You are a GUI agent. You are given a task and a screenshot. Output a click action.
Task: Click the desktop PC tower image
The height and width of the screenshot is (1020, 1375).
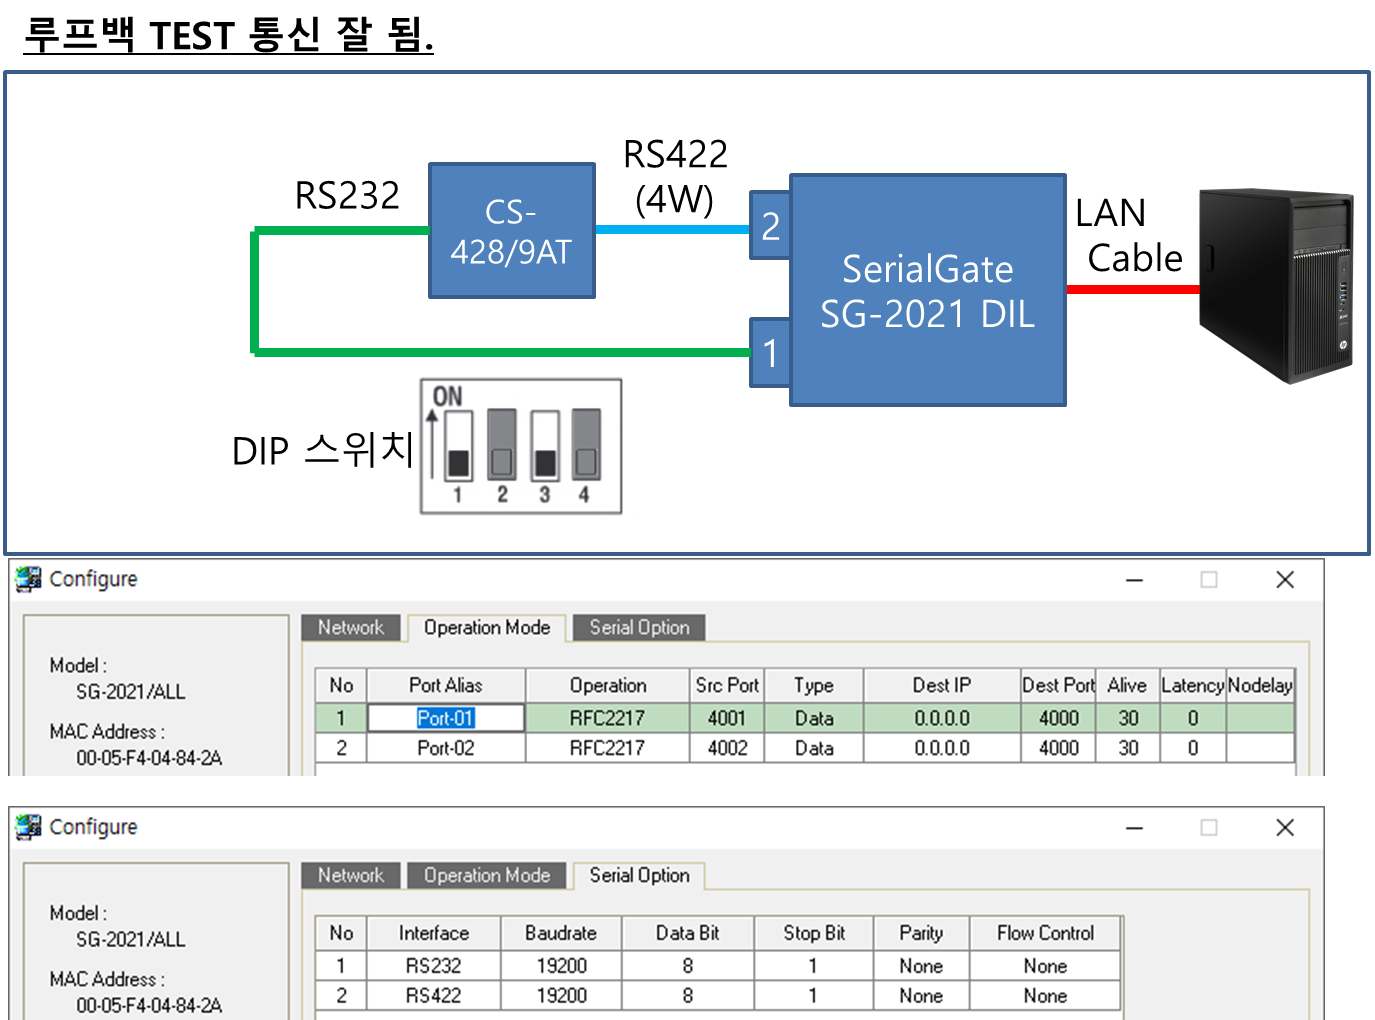(1277, 286)
